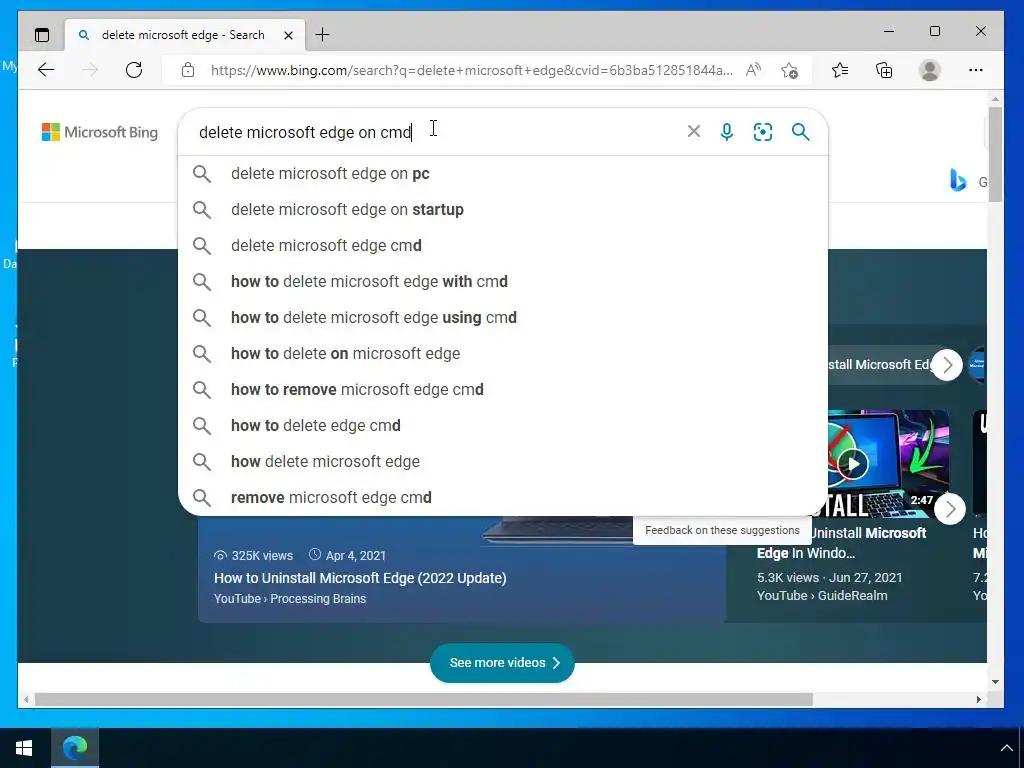The height and width of the screenshot is (768, 1024).
Task: Click the profile avatar icon
Action: pos(929,70)
